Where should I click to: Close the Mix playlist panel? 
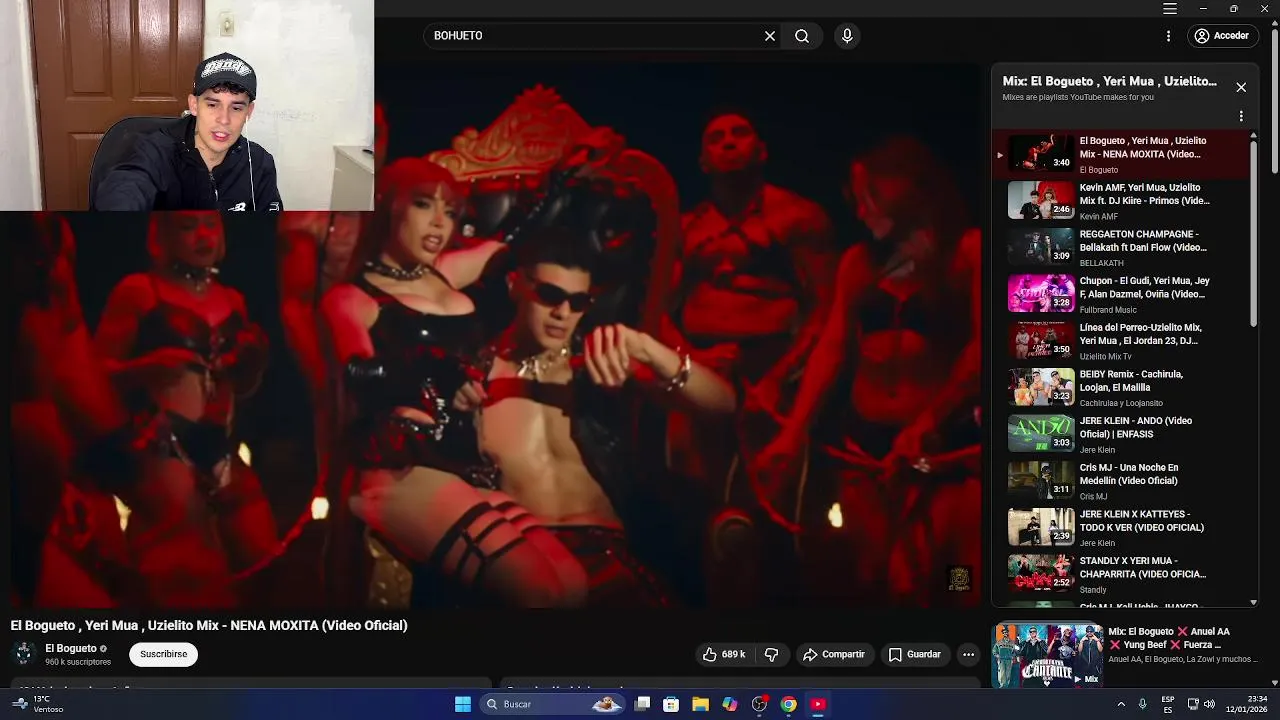(1241, 87)
